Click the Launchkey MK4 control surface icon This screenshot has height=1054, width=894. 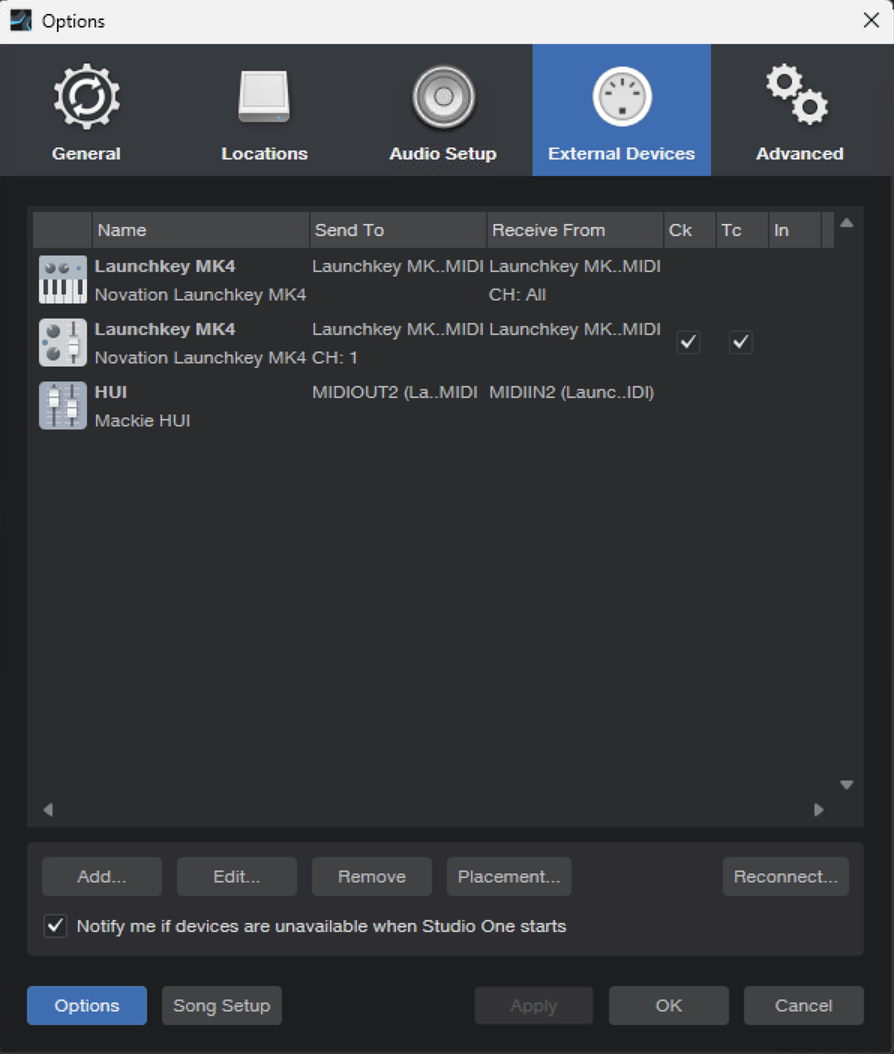[63, 343]
